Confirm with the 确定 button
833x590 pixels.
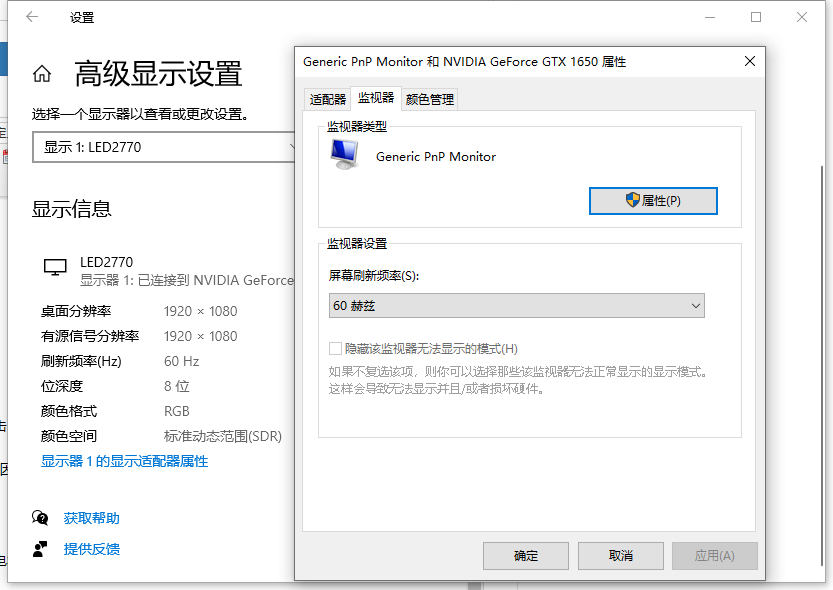coord(526,556)
